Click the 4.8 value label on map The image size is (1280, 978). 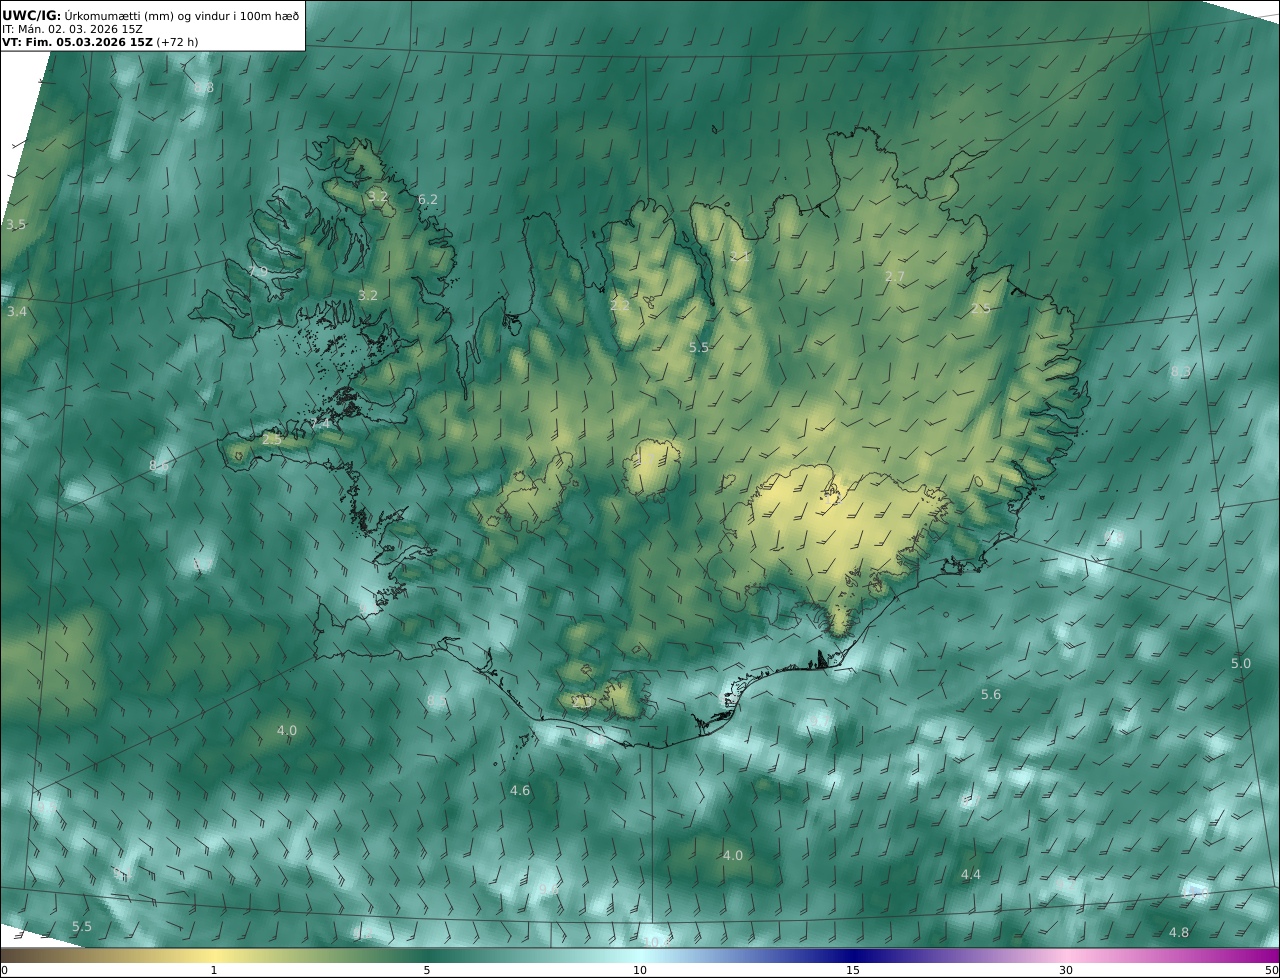click(x=1179, y=933)
